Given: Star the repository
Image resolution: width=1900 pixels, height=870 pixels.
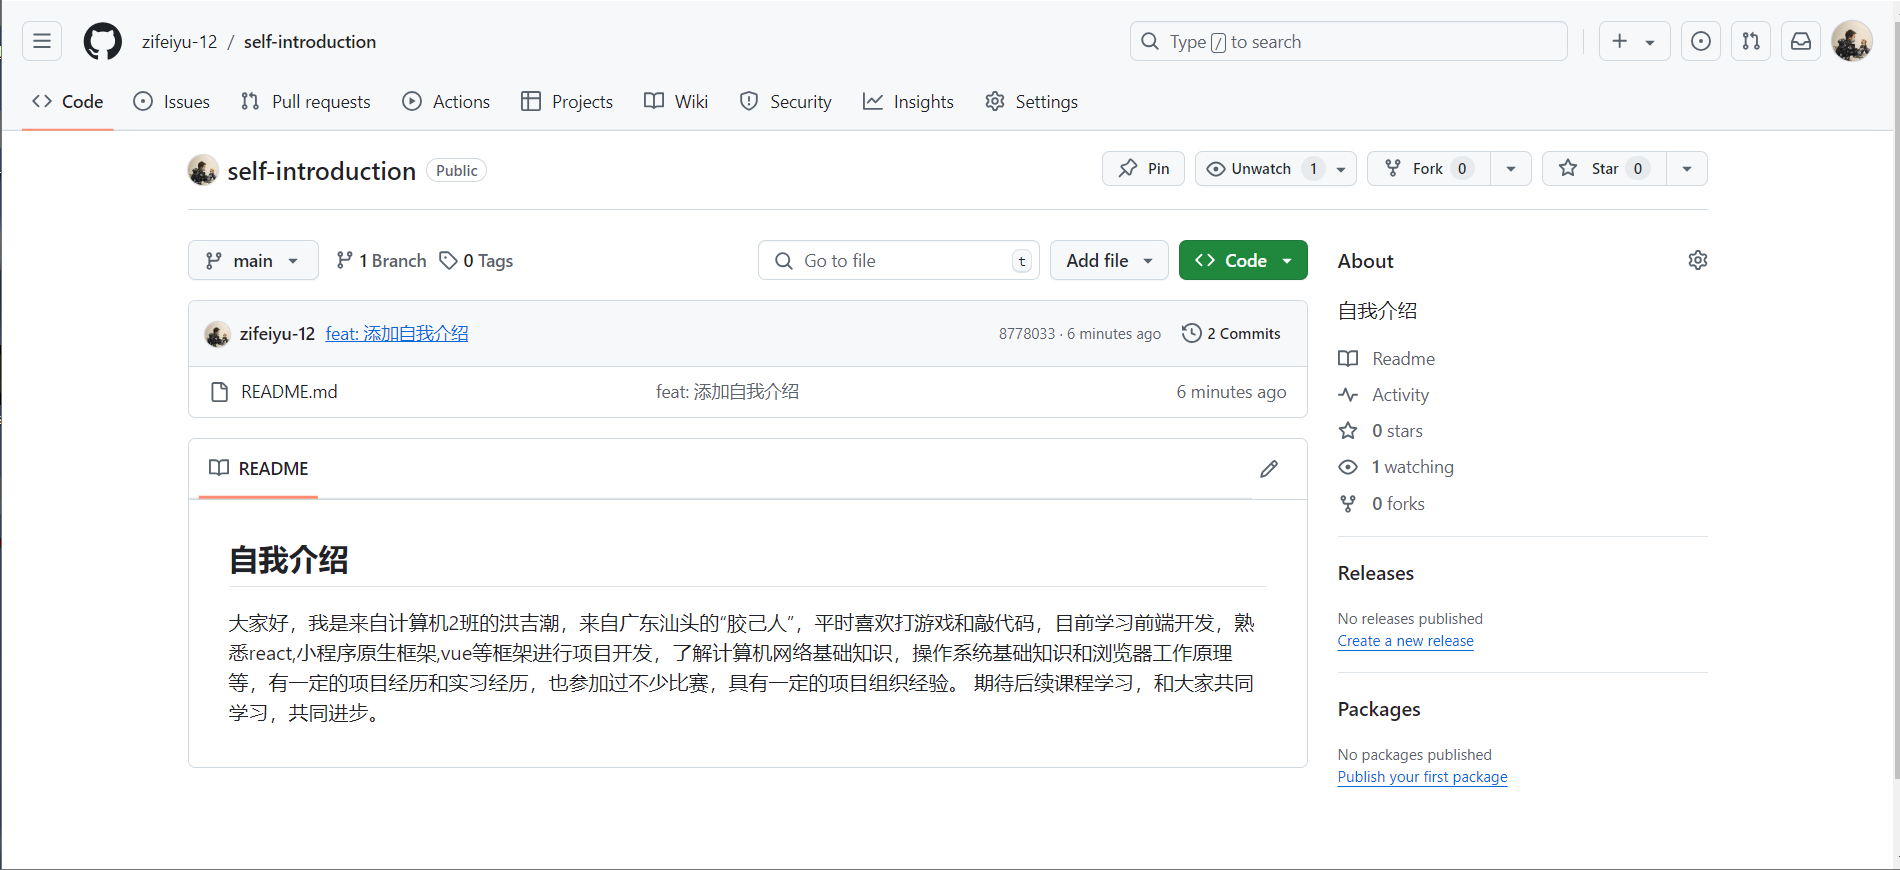Looking at the screenshot, I should (1604, 168).
